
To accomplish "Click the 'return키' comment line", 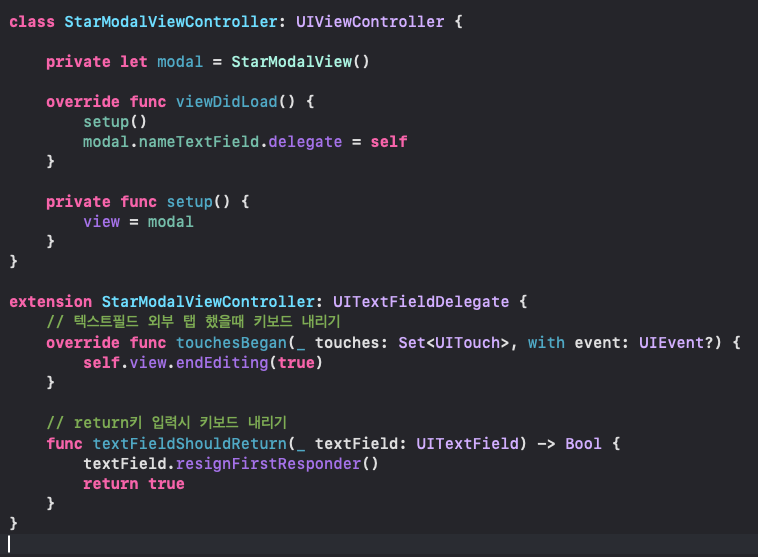I will pyautogui.click(x=167, y=423).
